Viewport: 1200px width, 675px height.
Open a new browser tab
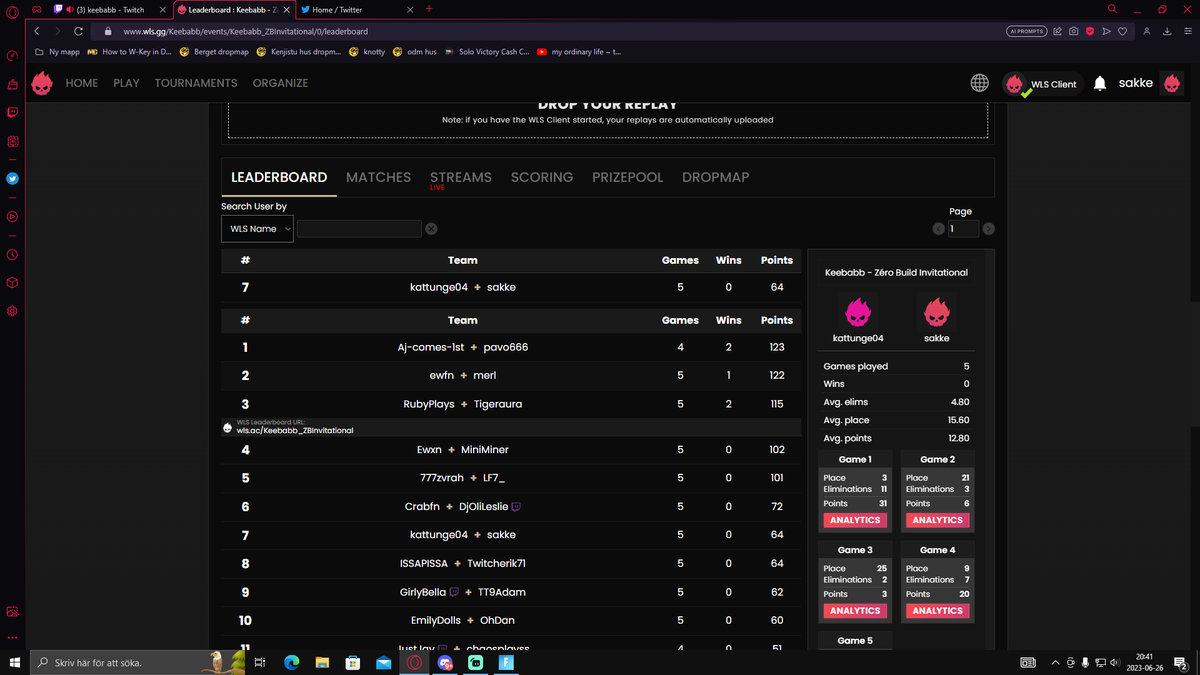click(429, 9)
